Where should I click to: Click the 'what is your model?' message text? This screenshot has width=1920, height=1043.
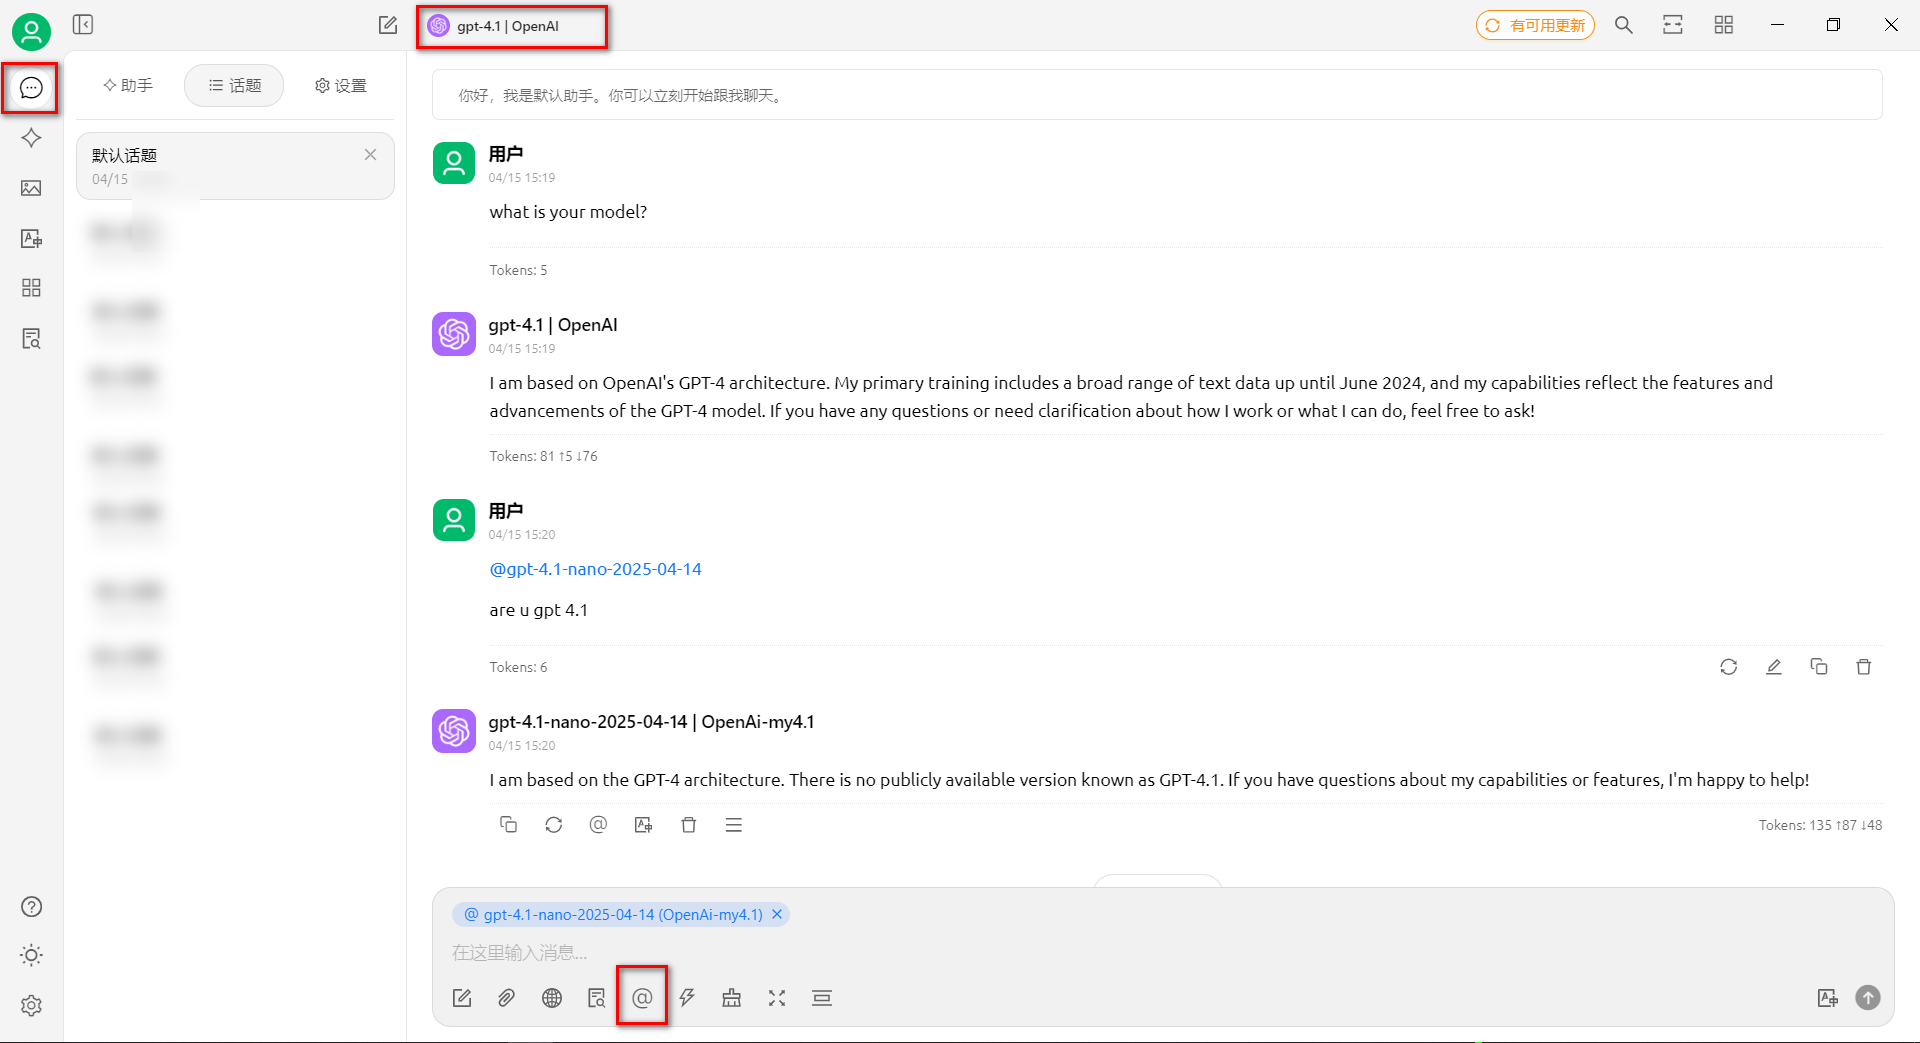coord(568,212)
